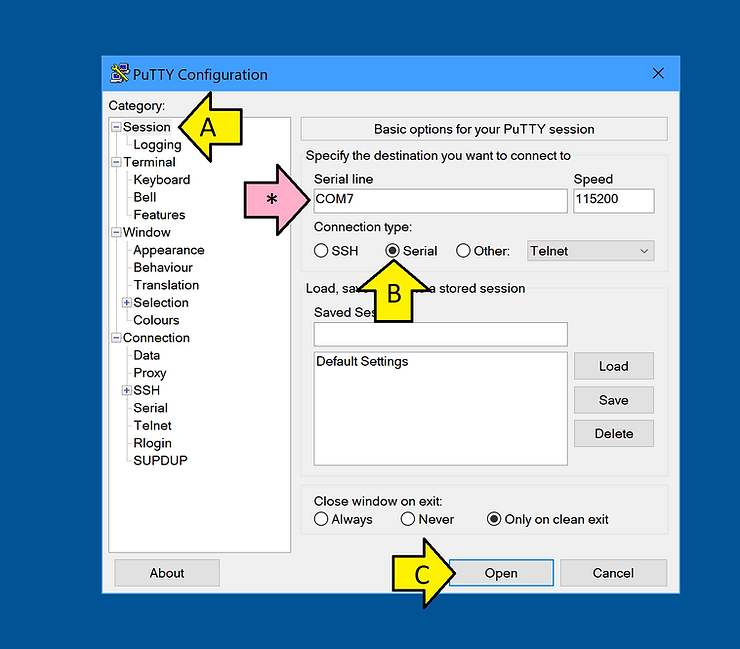Set close window on exit to Always

pos(321,519)
